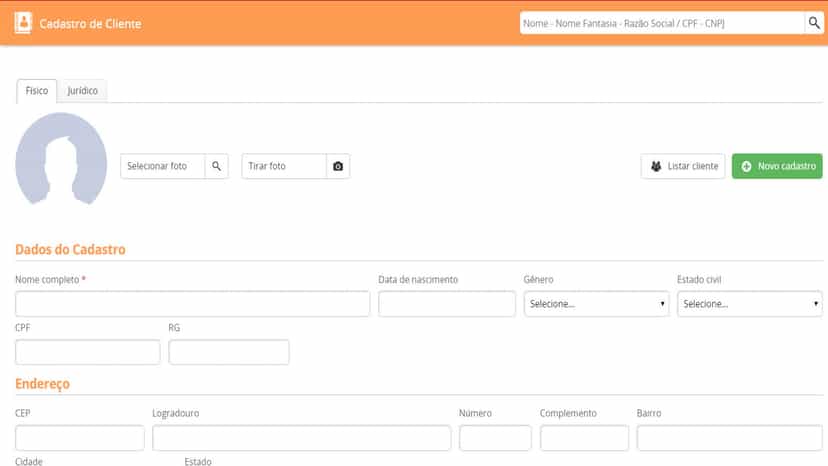828x466 pixels.
Task: Click the Cadastro de Cliente logo icon
Action: pos(23,23)
